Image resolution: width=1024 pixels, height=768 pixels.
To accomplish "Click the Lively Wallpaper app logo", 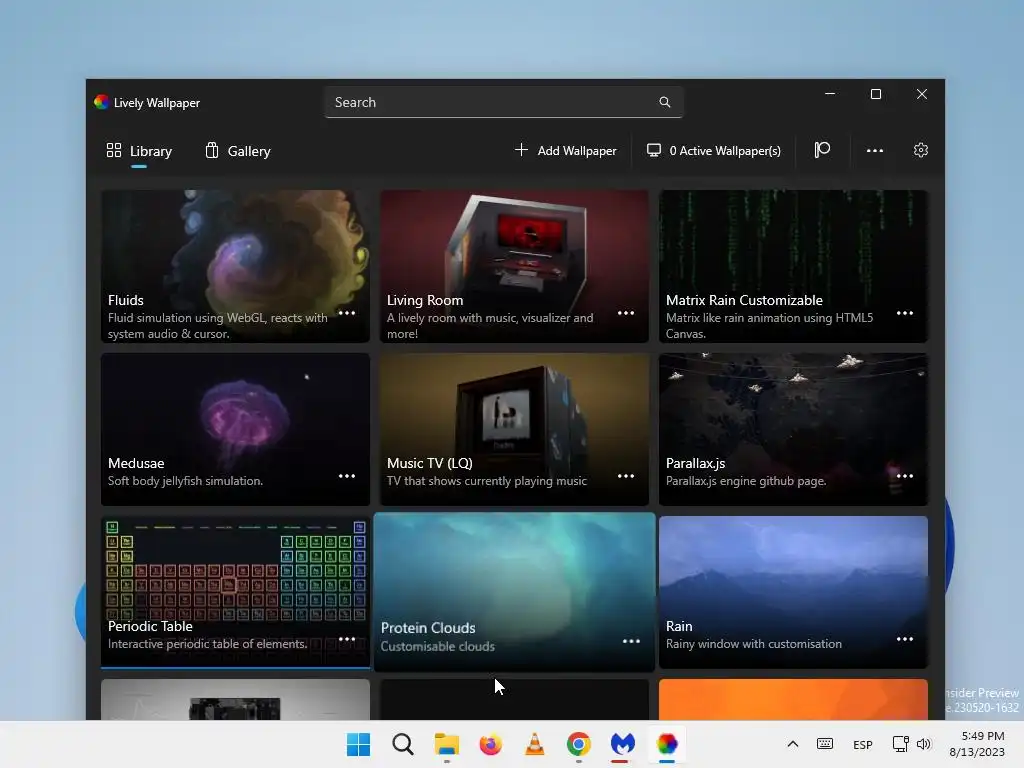I will pyautogui.click(x=101, y=102).
